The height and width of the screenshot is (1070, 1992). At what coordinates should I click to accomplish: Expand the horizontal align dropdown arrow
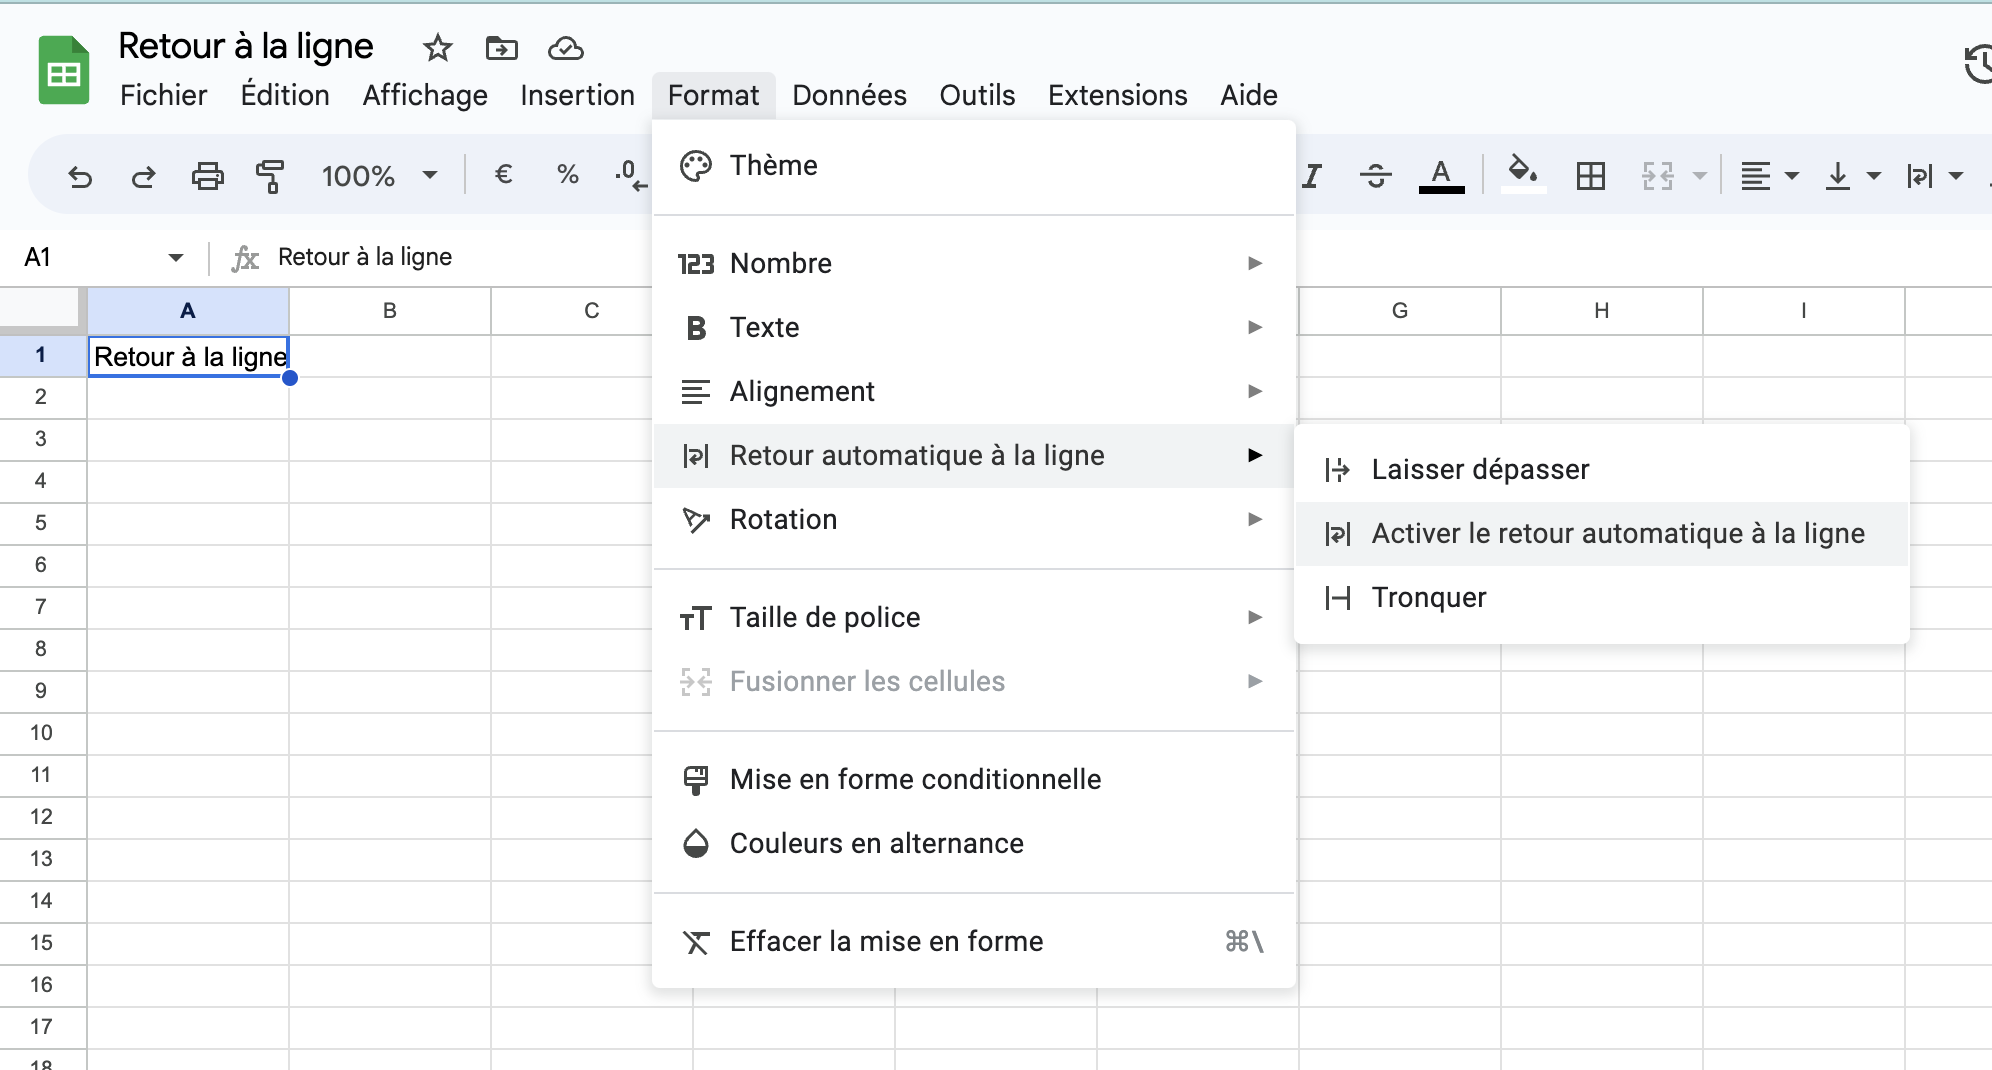(x=1790, y=175)
